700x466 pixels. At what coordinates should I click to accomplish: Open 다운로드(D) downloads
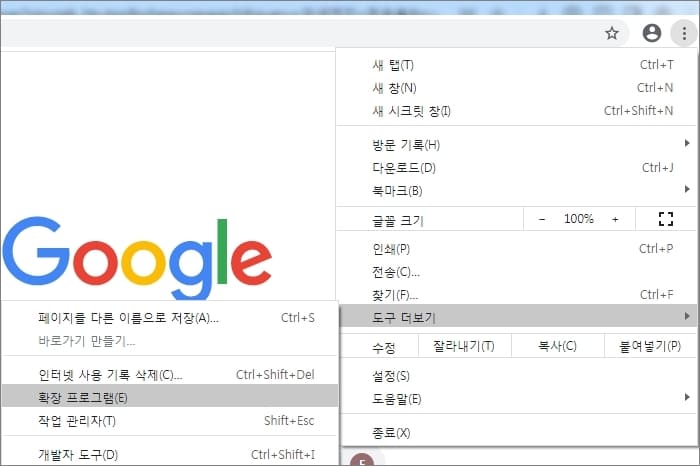pos(517,168)
